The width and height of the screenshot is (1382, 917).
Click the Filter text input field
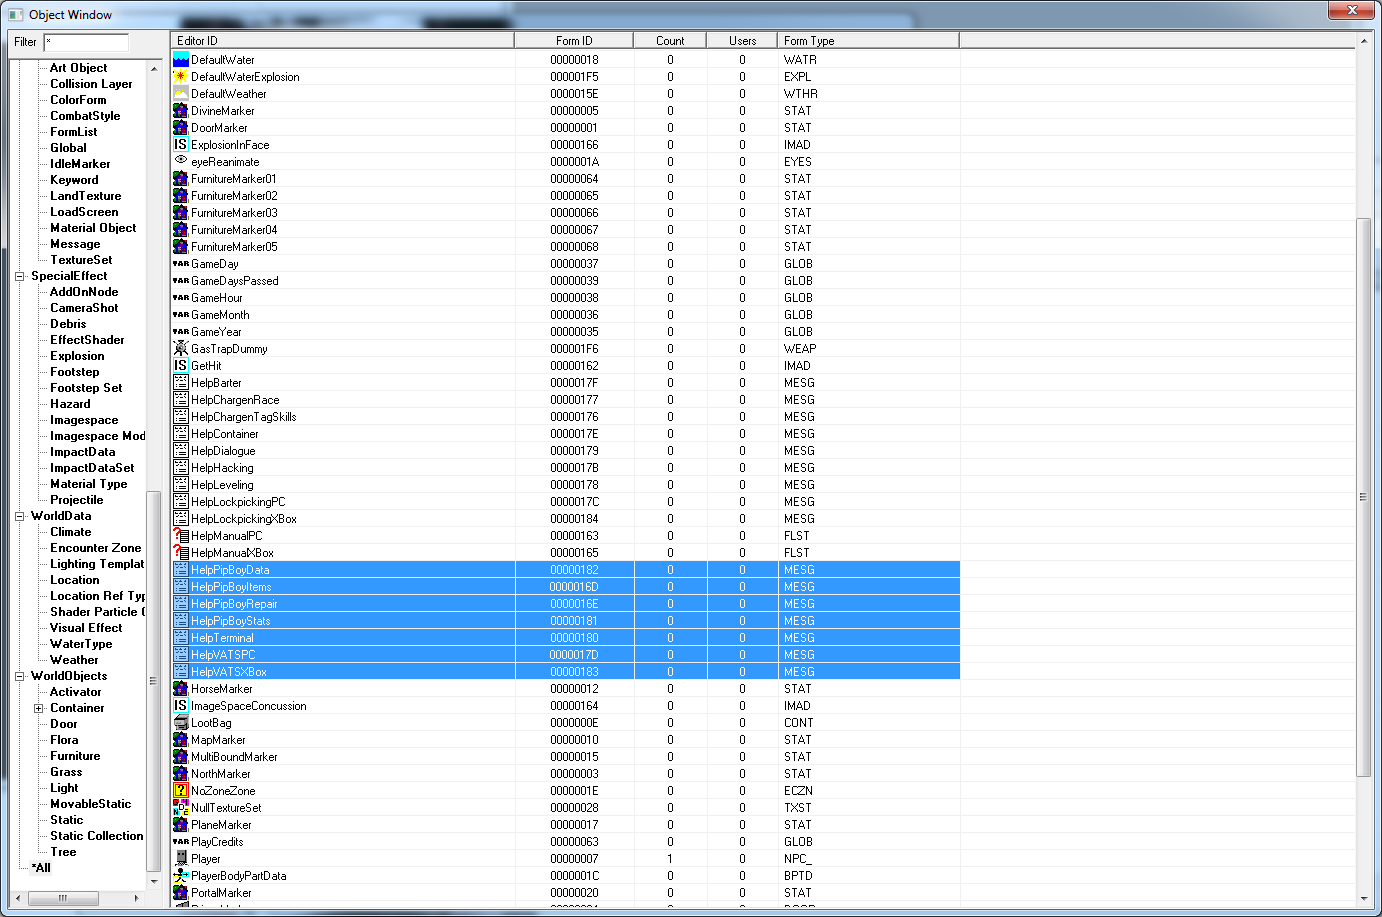[x=86, y=42]
